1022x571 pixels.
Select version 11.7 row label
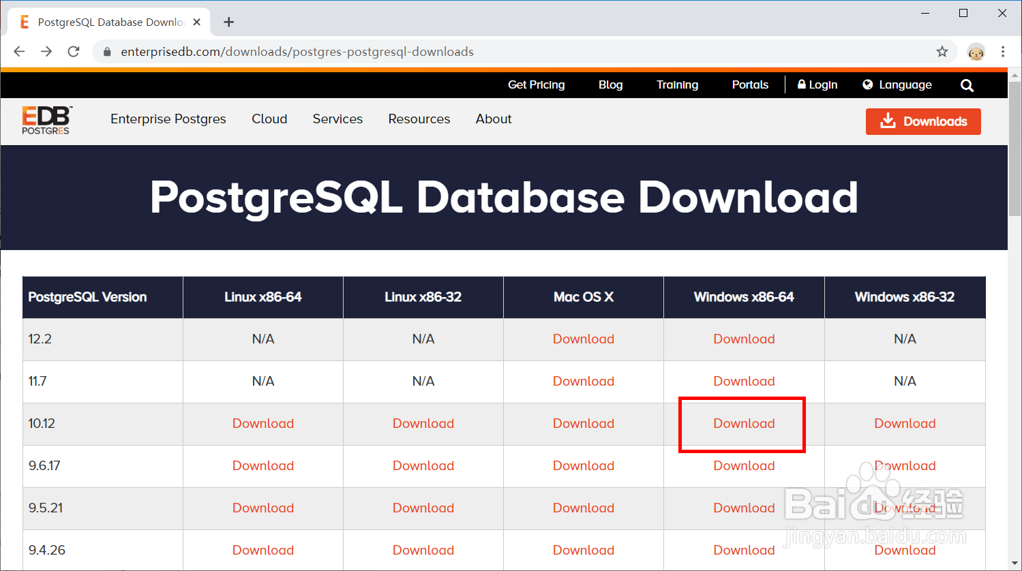[37, 381]
